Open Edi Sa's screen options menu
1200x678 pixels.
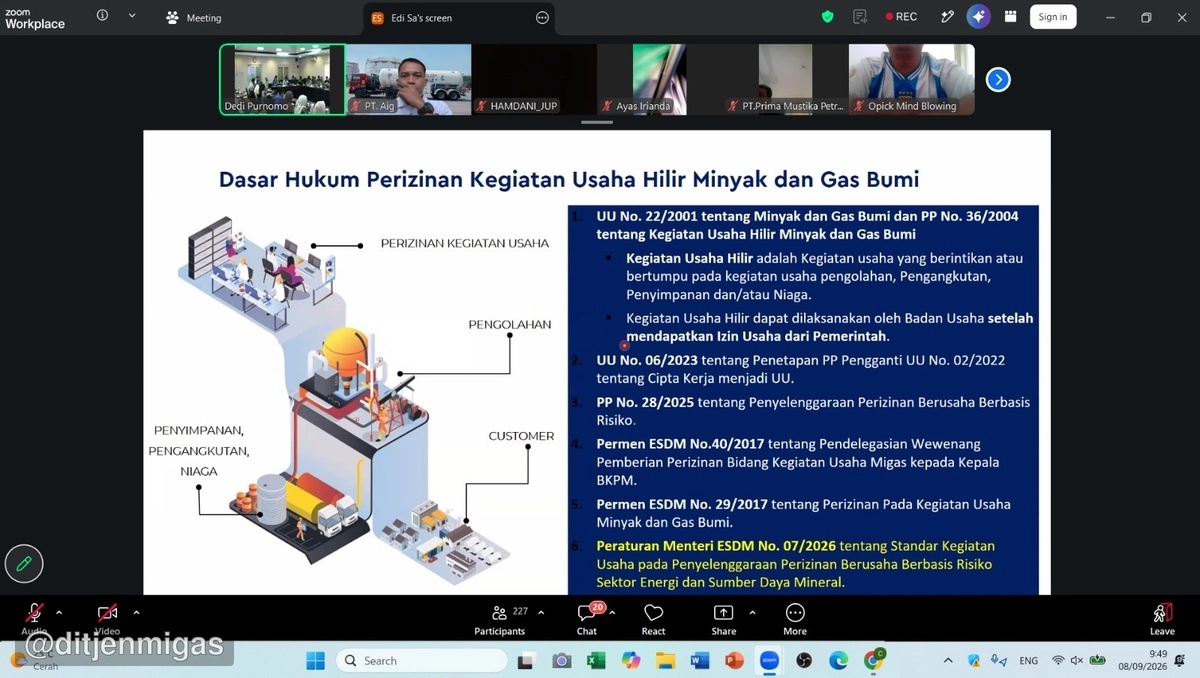pos(543,18)
